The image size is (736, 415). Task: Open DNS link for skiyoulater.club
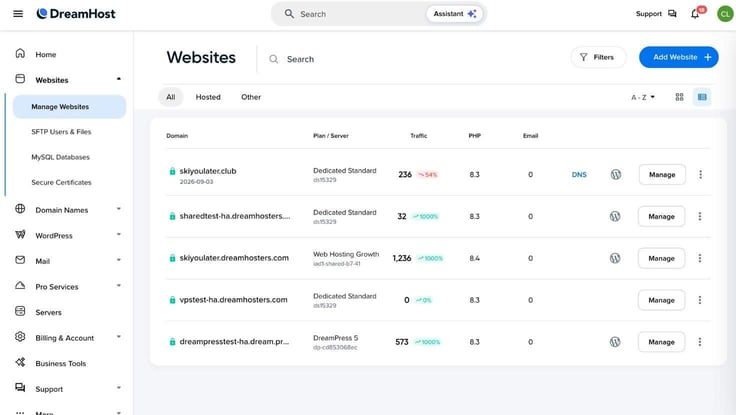[x=579, y=175]
